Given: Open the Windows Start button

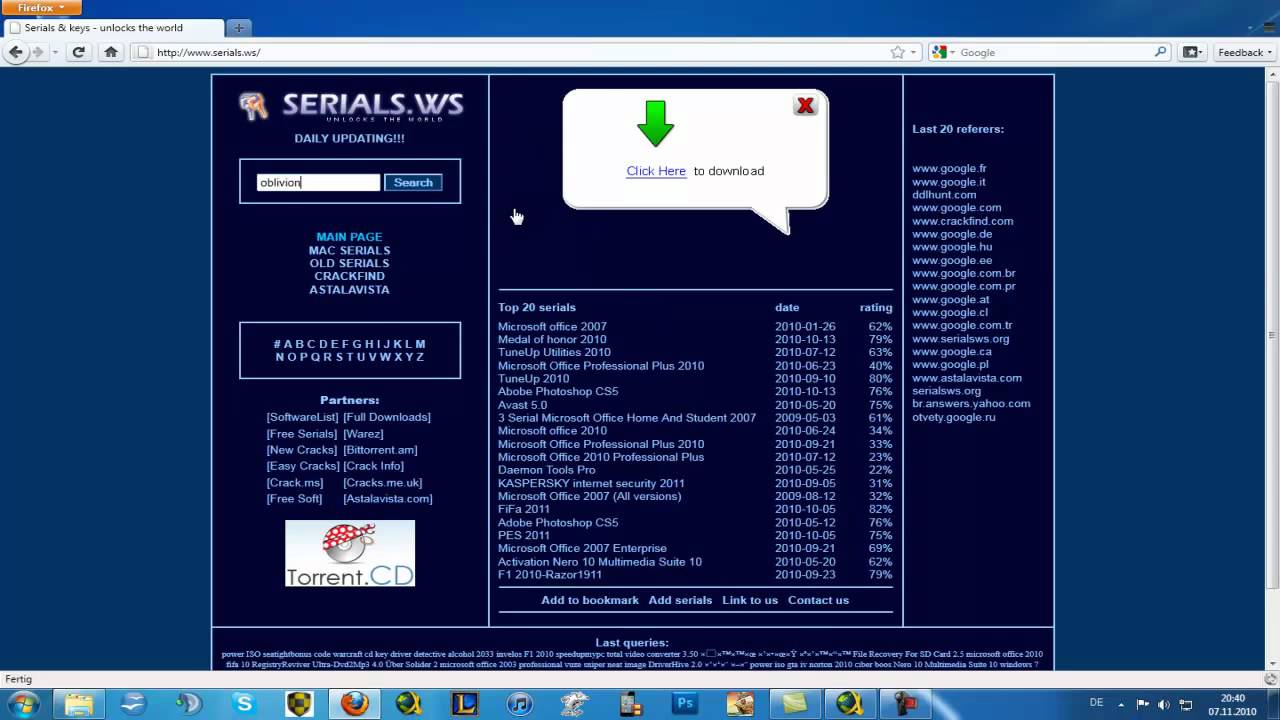Looking at the screenshot, I should 23,704.
